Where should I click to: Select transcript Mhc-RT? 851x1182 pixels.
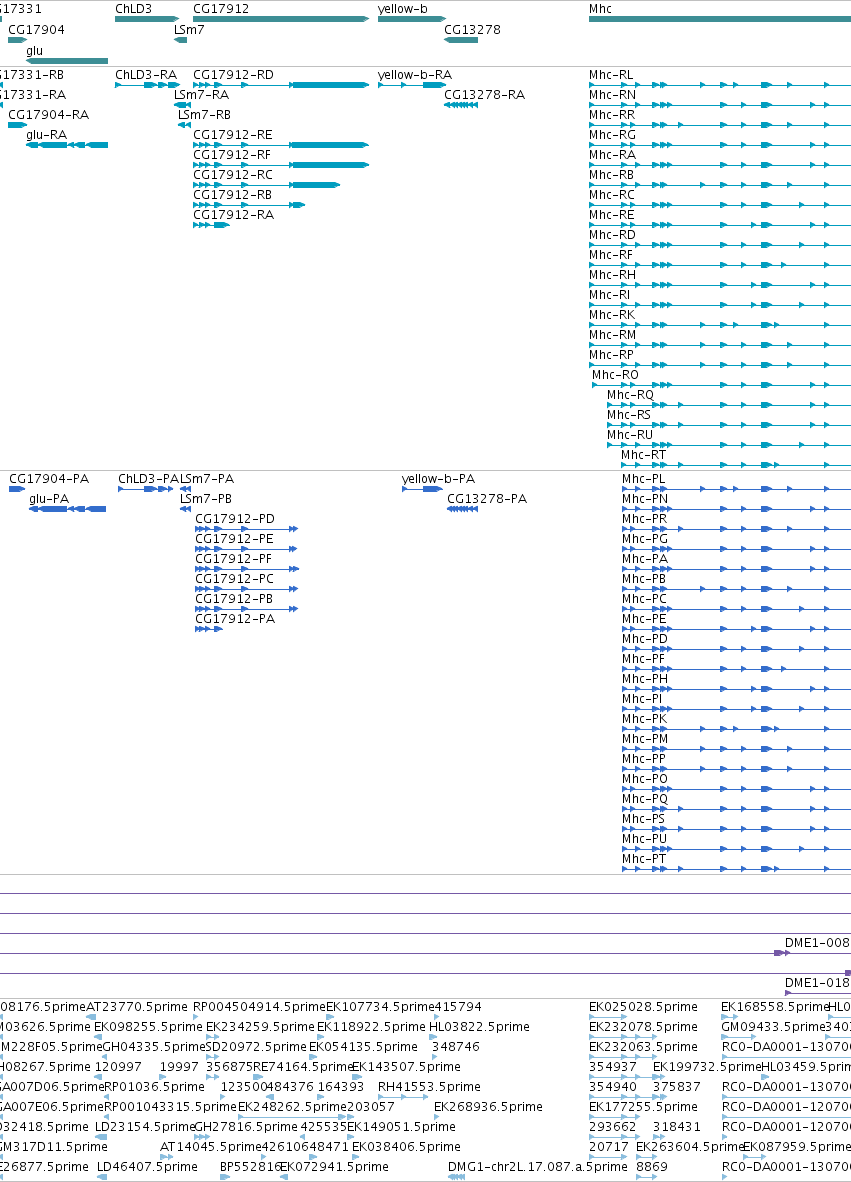point(644,455)
